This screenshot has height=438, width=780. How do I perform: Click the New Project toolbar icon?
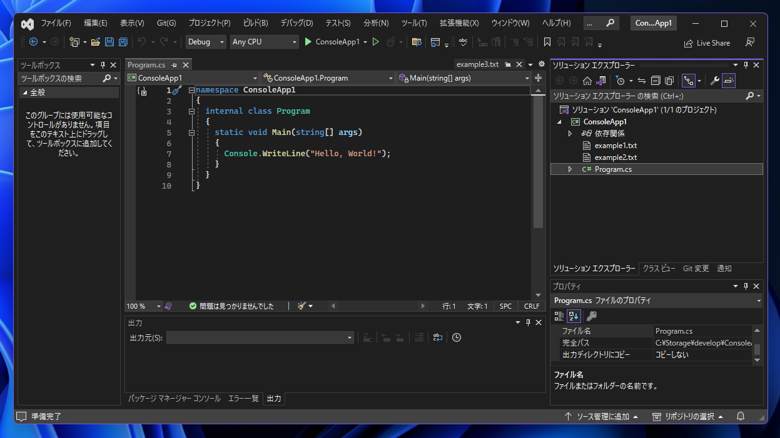[74, 42]
